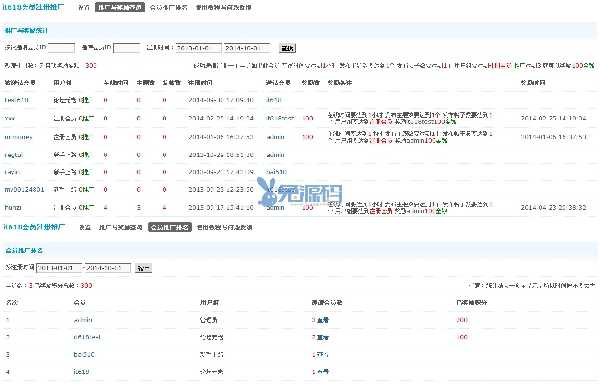The width and height of the screenshot is (600, 384).
Task: Open the admin member link in ranking table
Action: click(x=83, y=320)
